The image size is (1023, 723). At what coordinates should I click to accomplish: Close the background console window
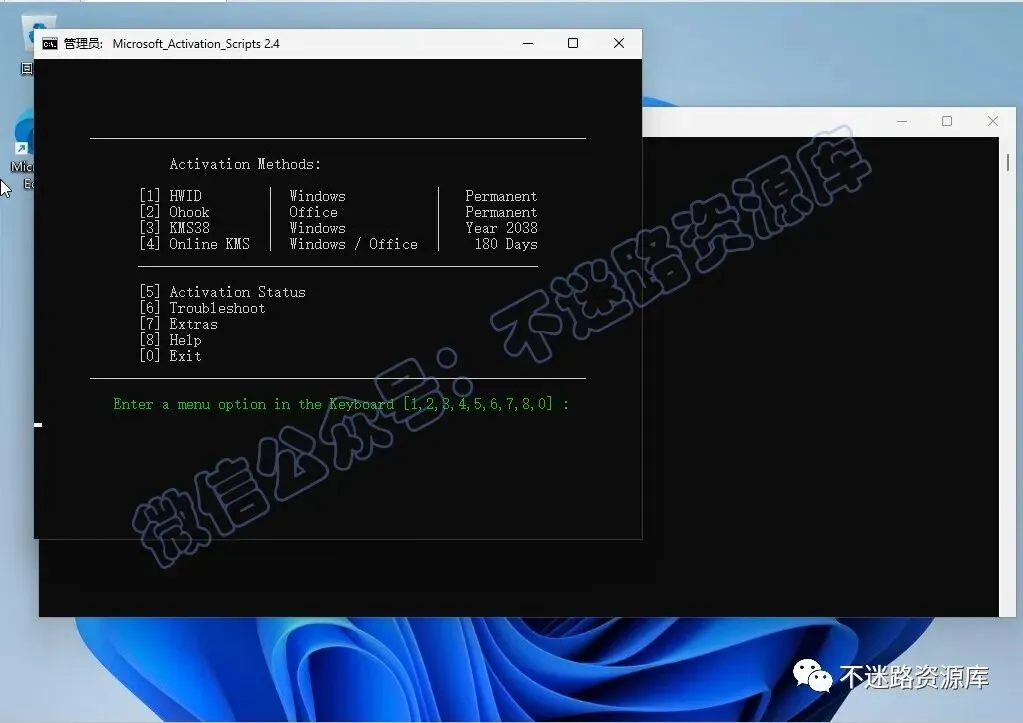pyautogui.click(x=993, y=121)
